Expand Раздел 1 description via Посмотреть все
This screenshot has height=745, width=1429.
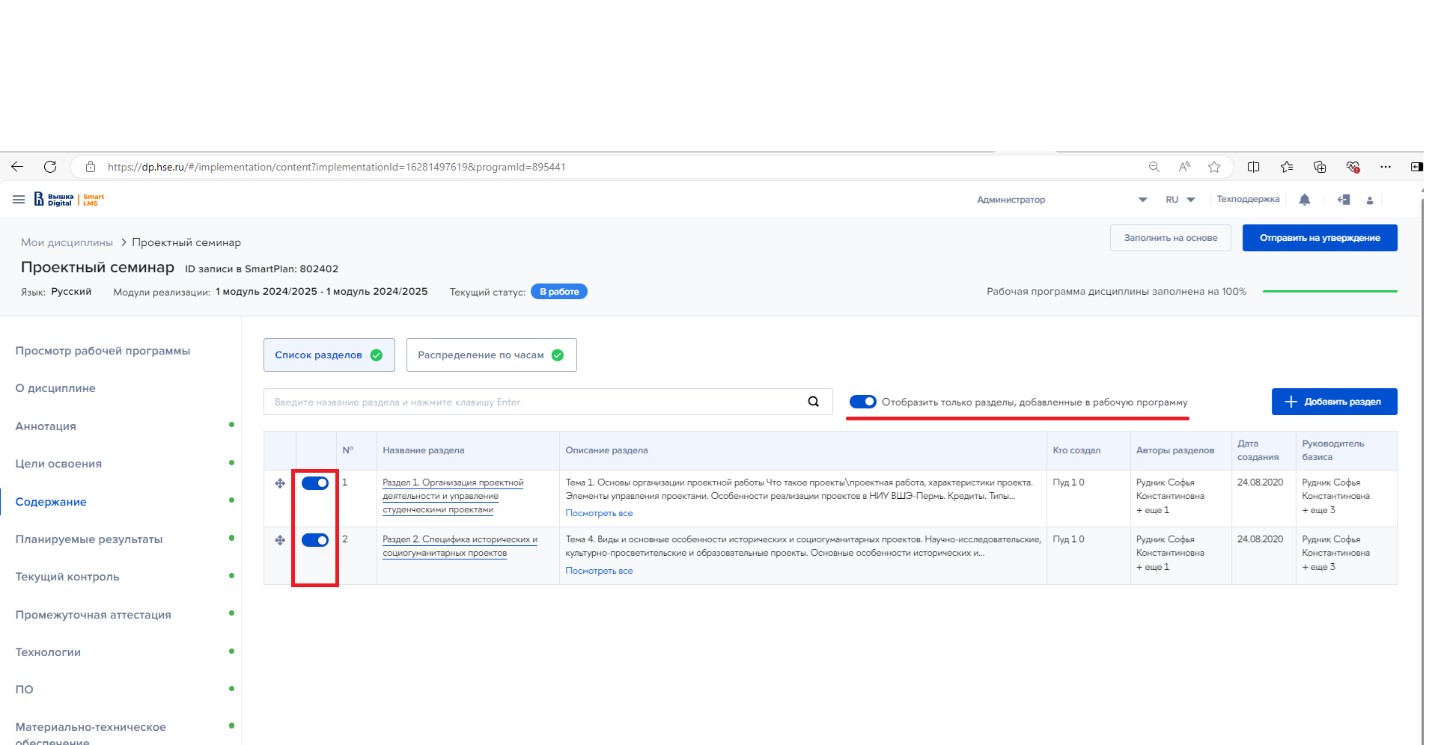[x=599, y=513]
